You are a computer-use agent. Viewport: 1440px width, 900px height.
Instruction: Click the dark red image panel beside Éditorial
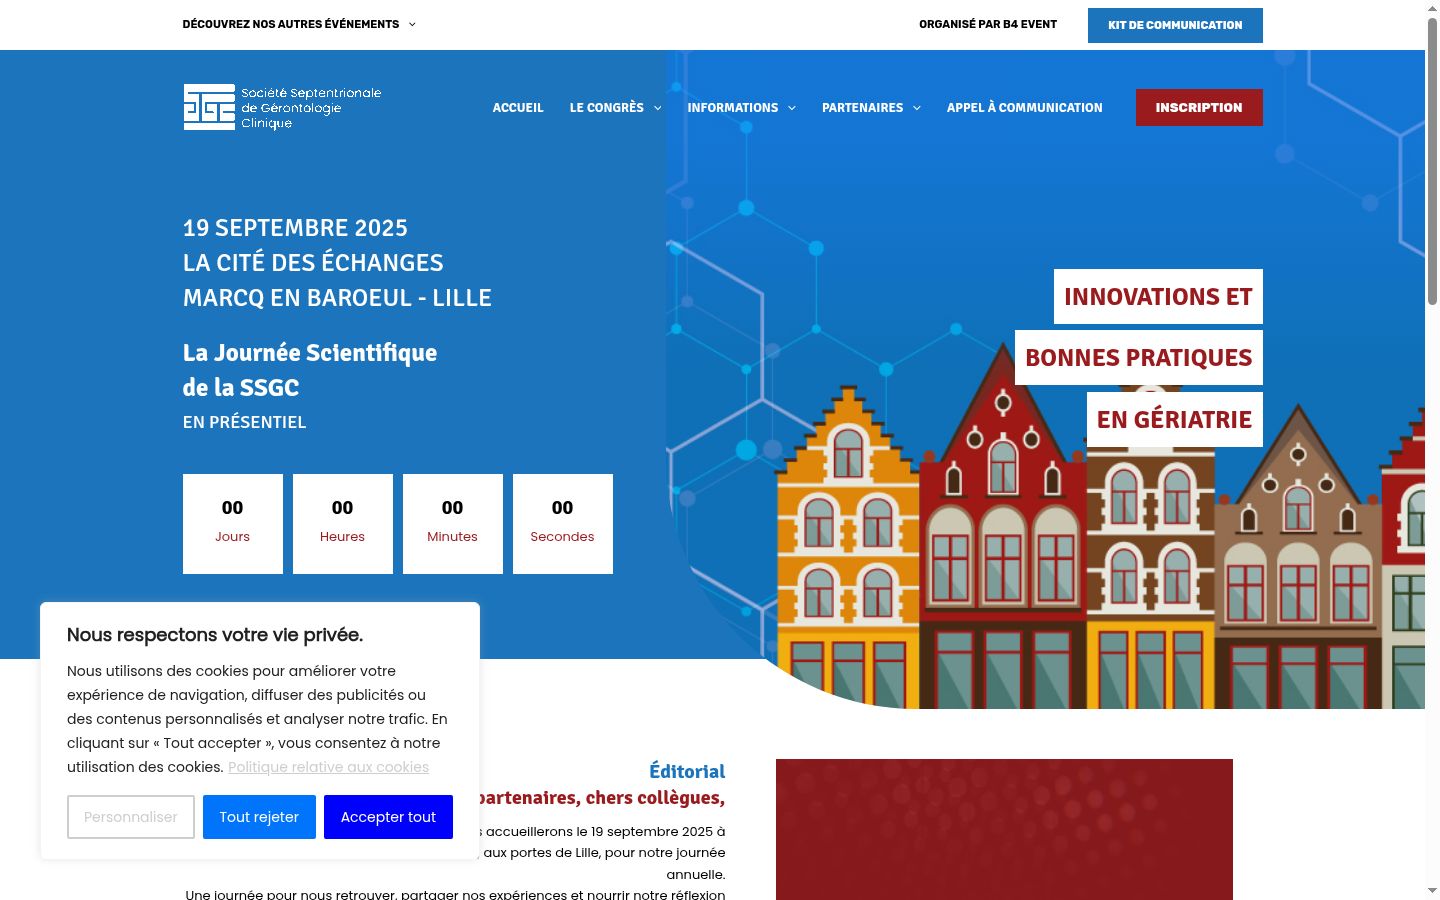[1004, 829]
